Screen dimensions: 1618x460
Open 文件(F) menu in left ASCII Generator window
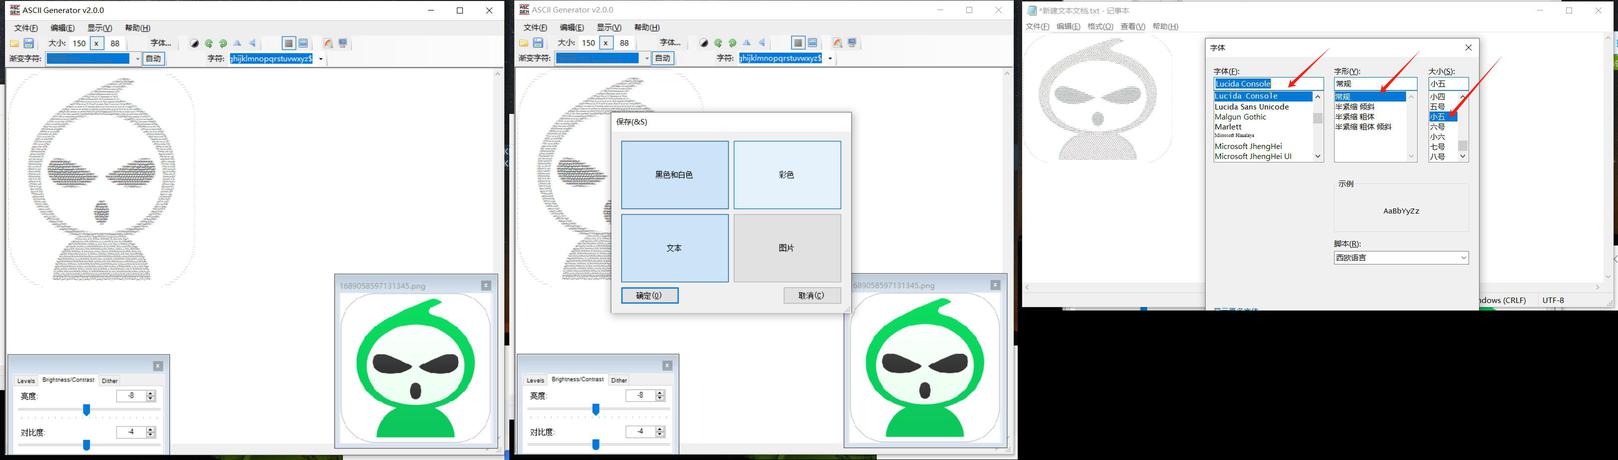[x=26, y=28]
